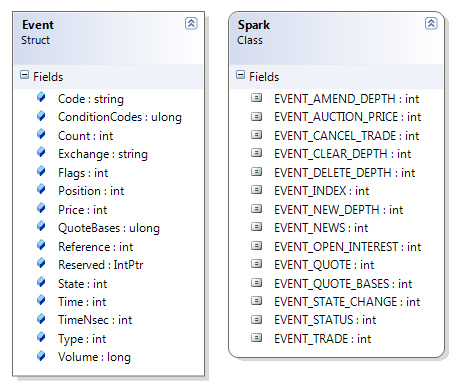
Task: Select the Position : int field
Action: (x=91, y=191)
